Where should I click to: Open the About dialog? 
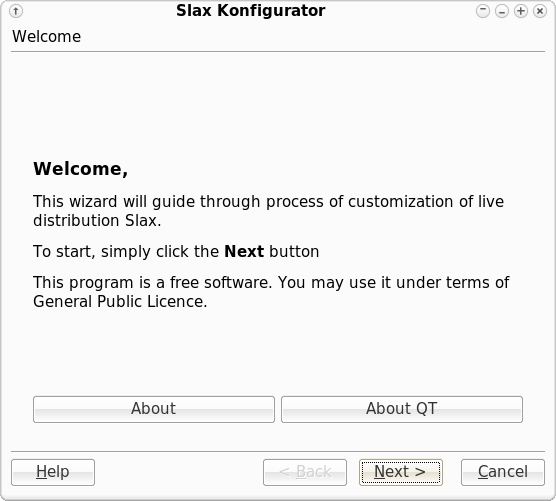click(x=154, y=409)
